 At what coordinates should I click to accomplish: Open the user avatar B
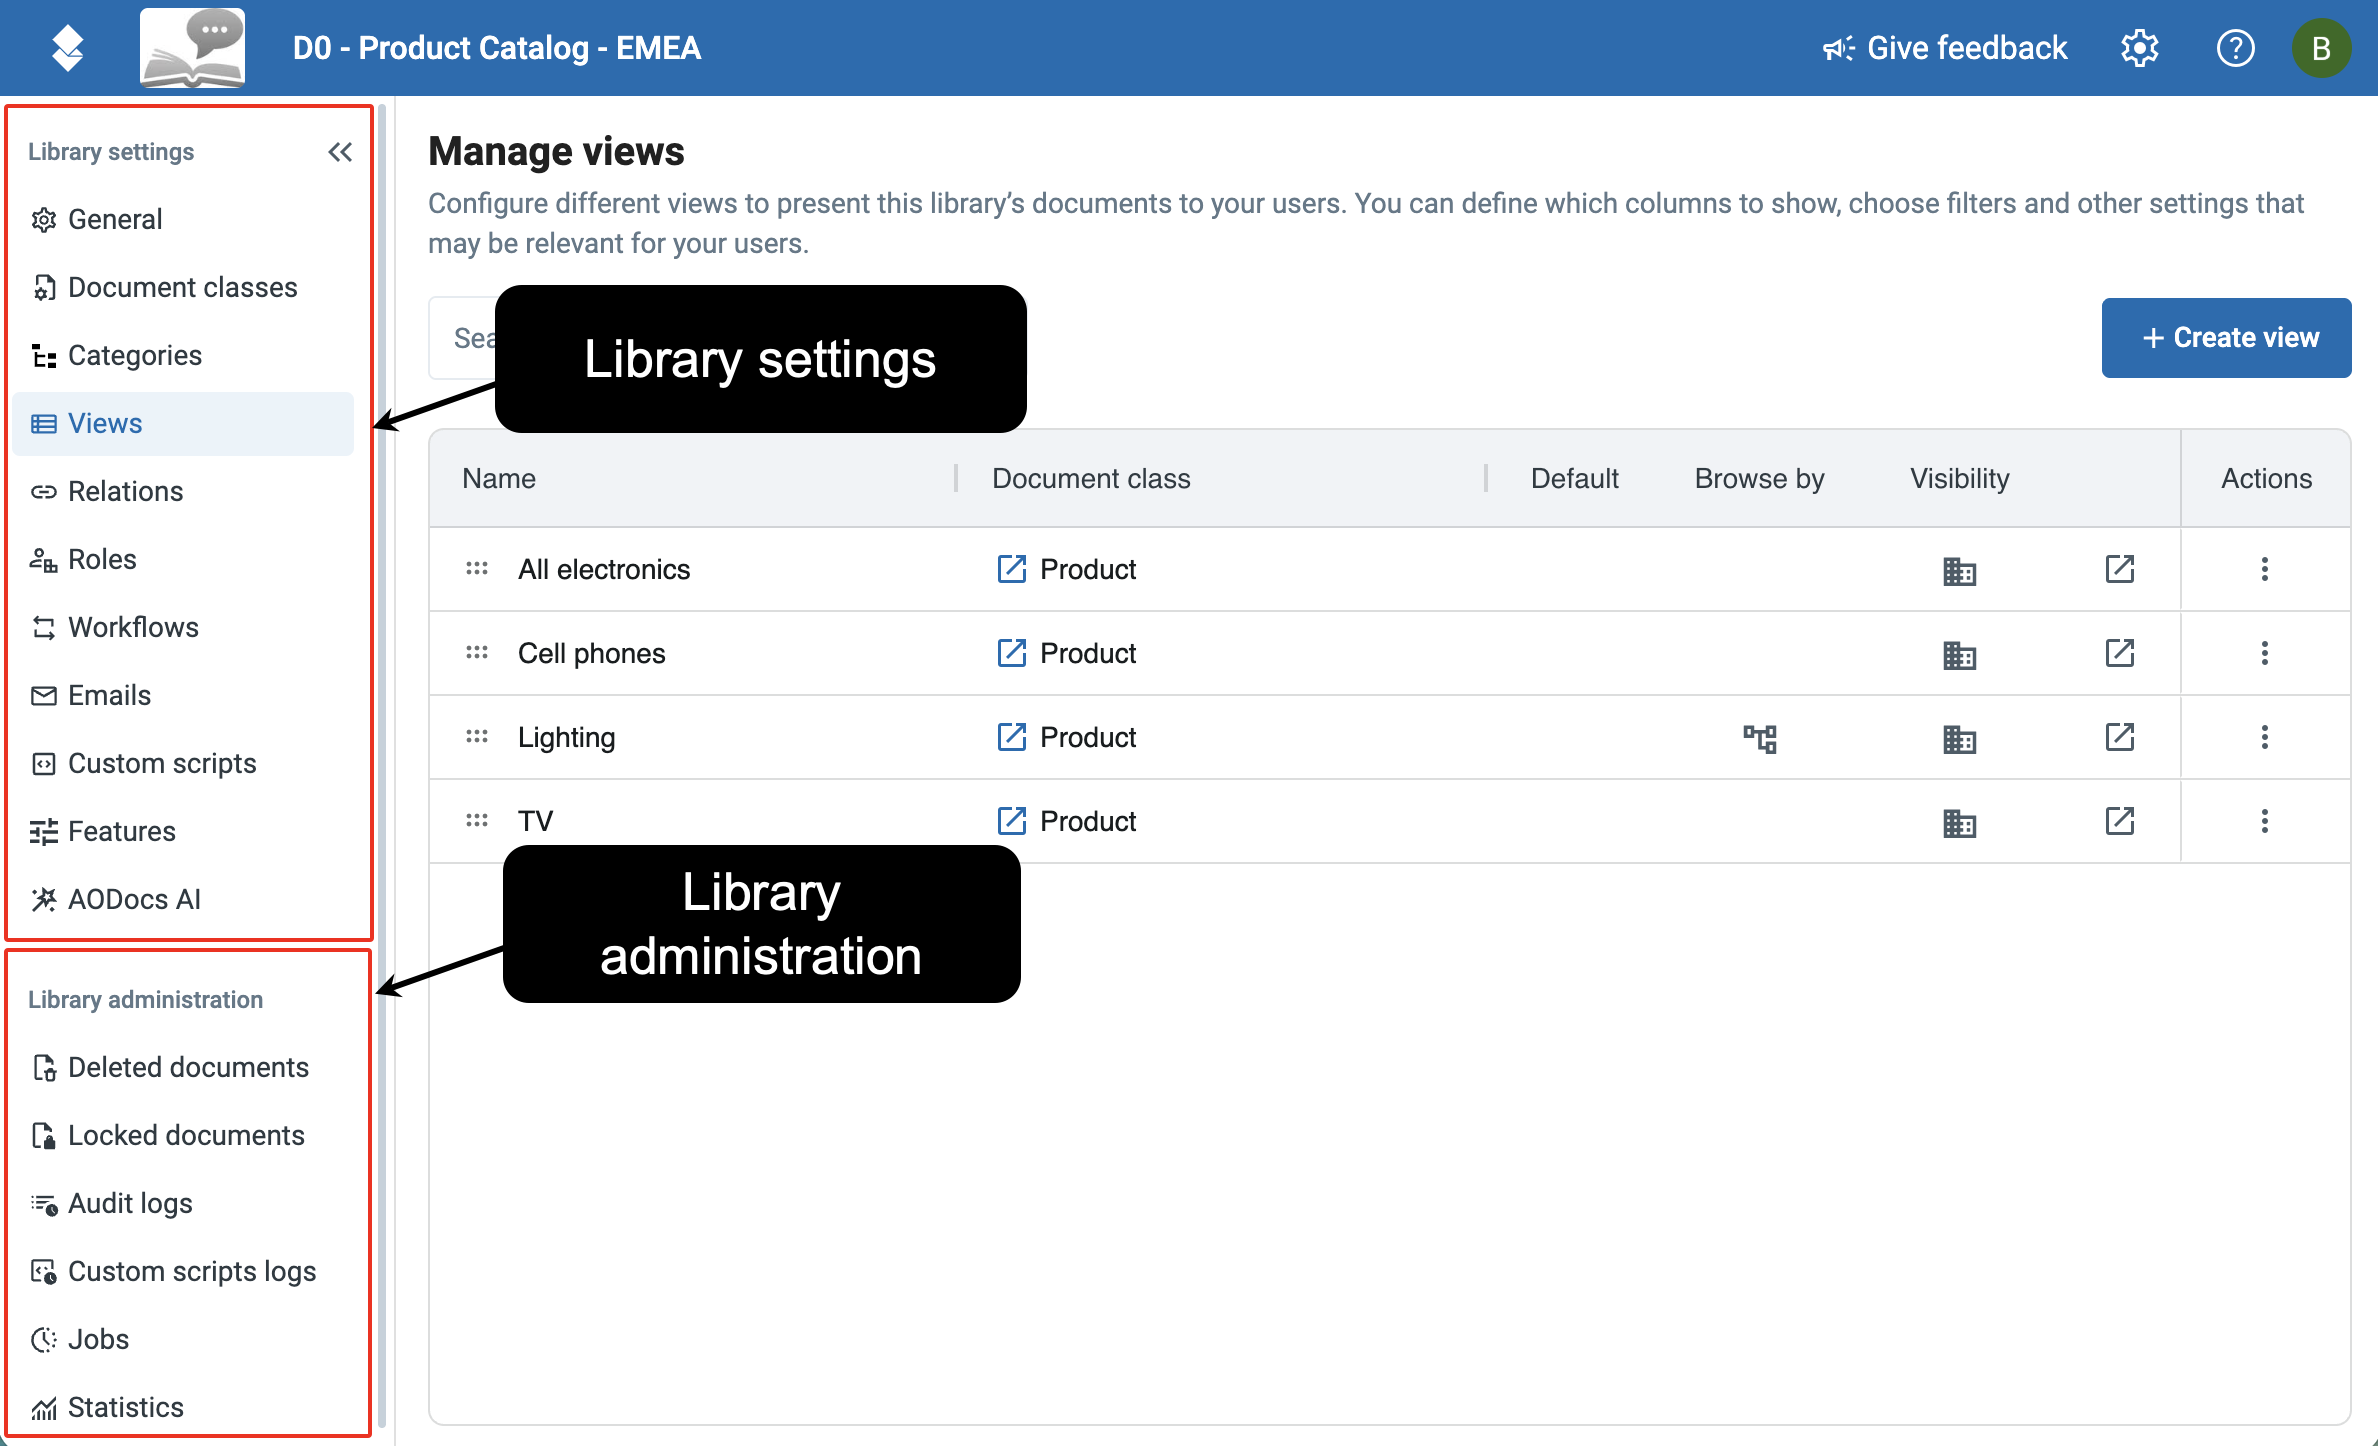click(2321, 48)
